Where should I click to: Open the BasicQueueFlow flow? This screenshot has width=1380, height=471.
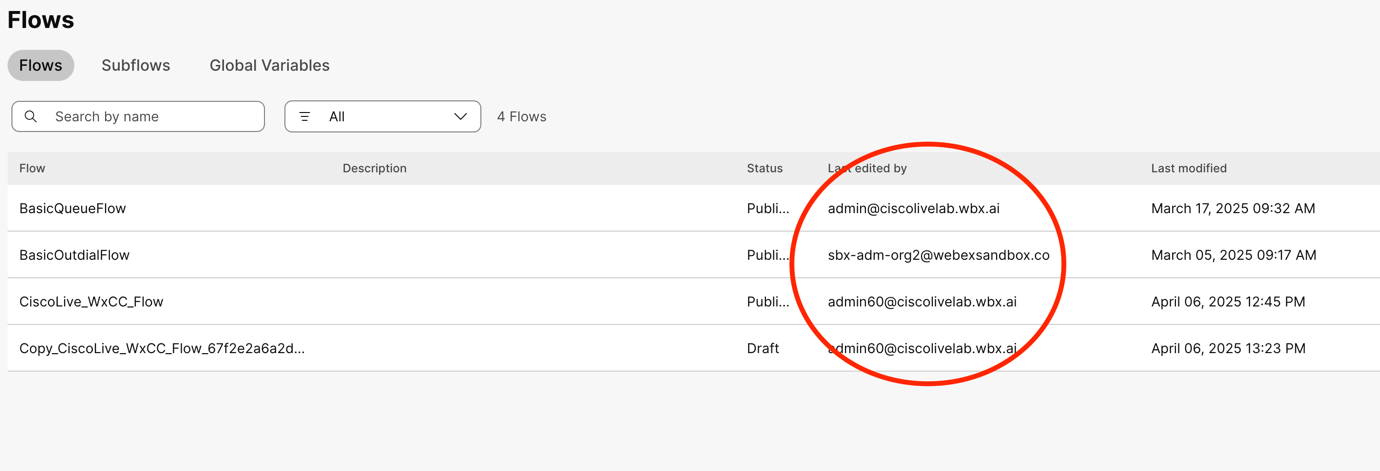pyautogui.click(x=72, y=208)
